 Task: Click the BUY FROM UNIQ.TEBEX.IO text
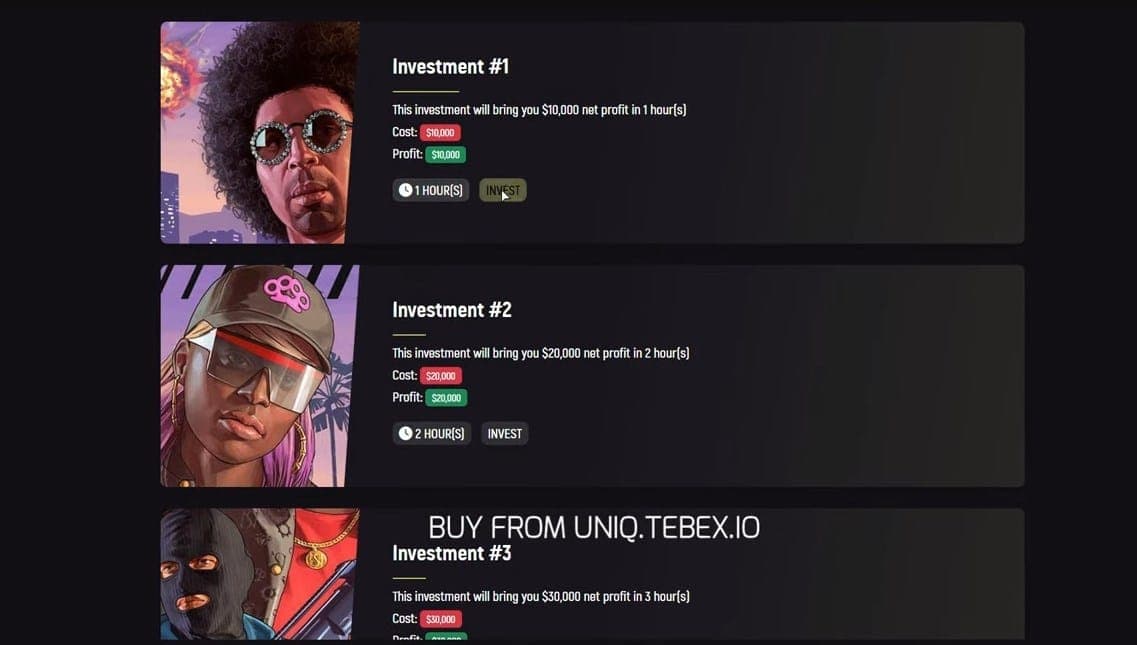tap(594, 527)
